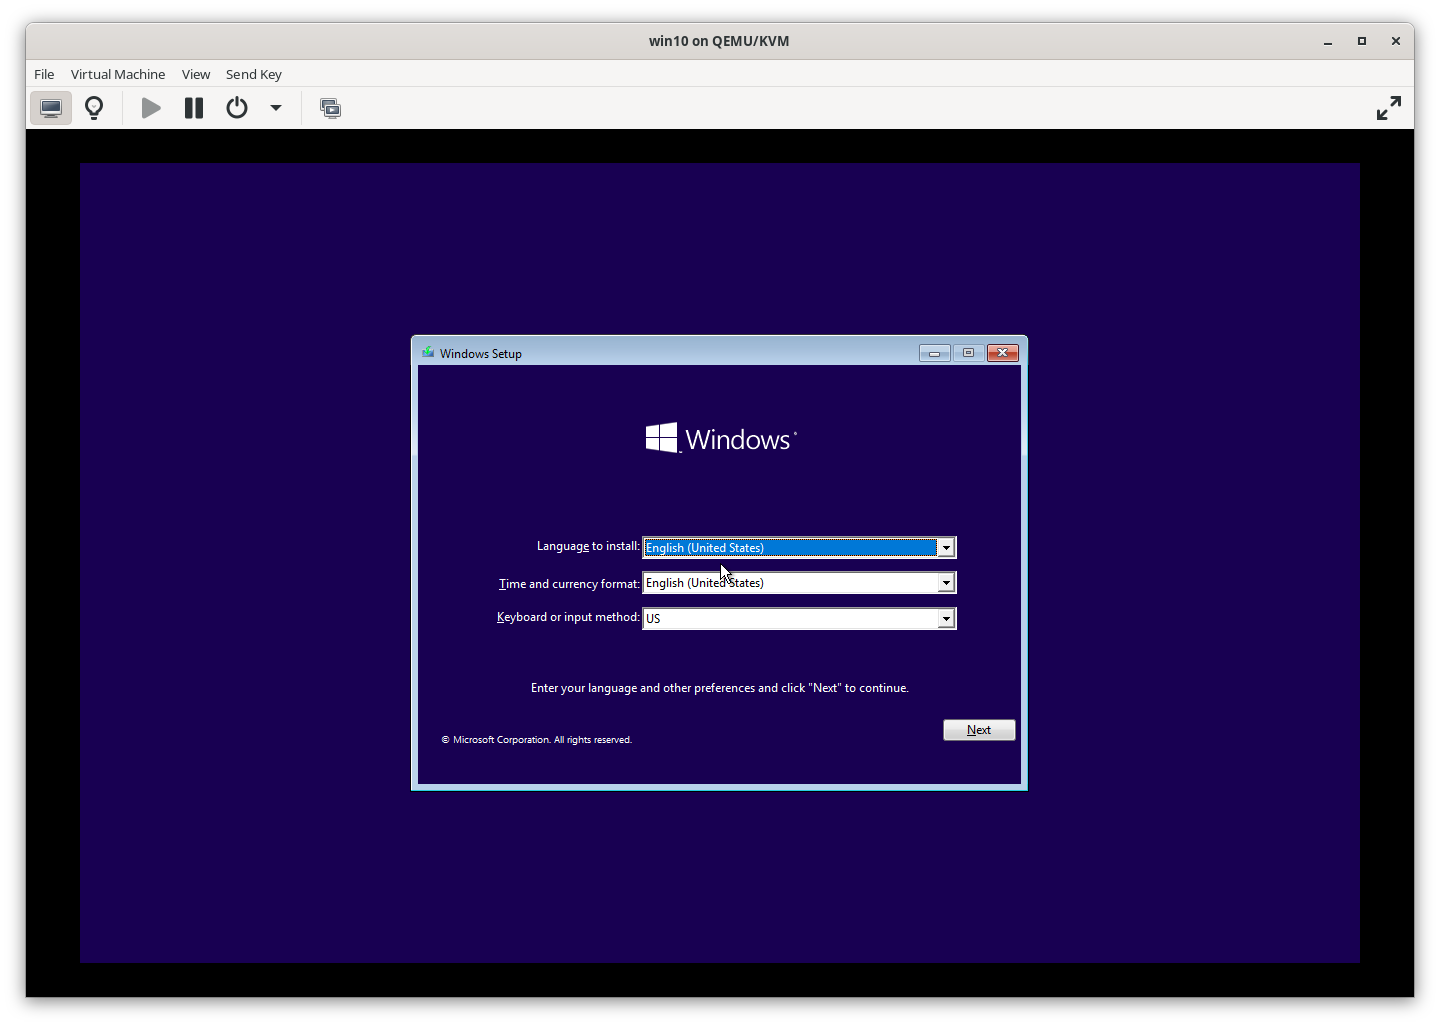The height and width of the screenshot is (1026, 1440).
Task: Expand shutdown options dropdown arrow
Action: 276,108
